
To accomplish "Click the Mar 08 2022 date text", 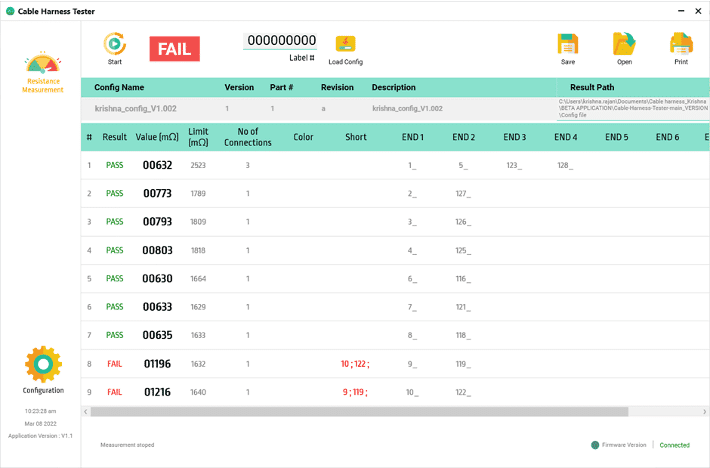I will point(40,424).
